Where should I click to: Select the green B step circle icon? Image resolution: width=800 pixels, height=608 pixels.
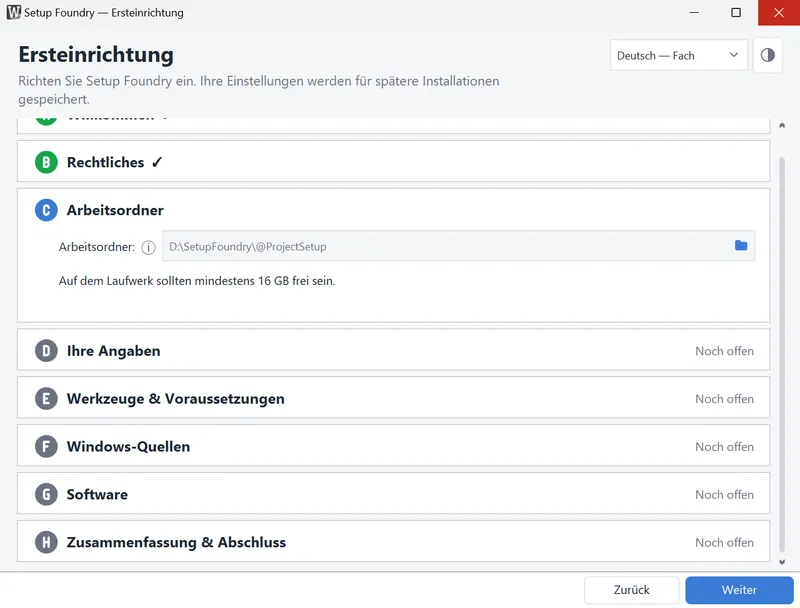click(46, 162)
